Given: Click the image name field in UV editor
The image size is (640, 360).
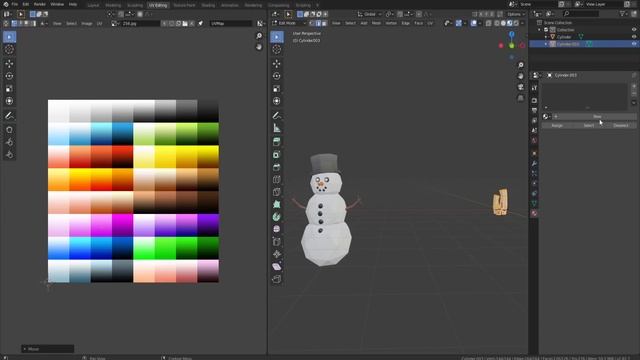Looking at the screenshot, I should point(140,24).
